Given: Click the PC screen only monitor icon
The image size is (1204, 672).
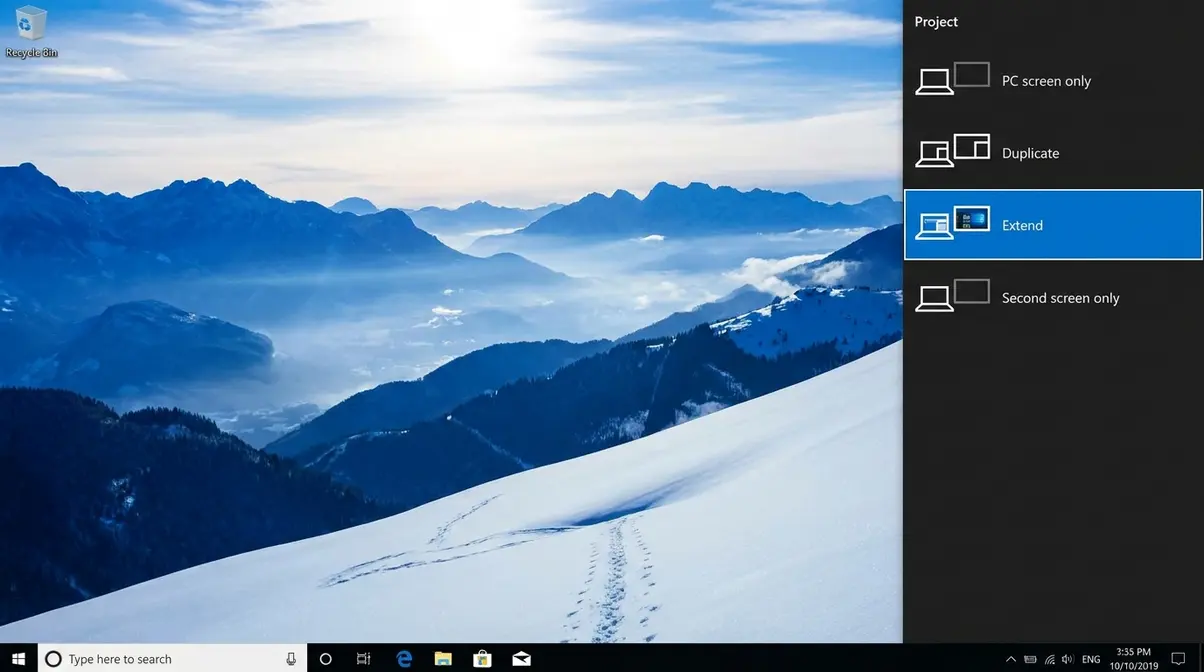Looking at the screenshot, I should click(x=953, y=79).
